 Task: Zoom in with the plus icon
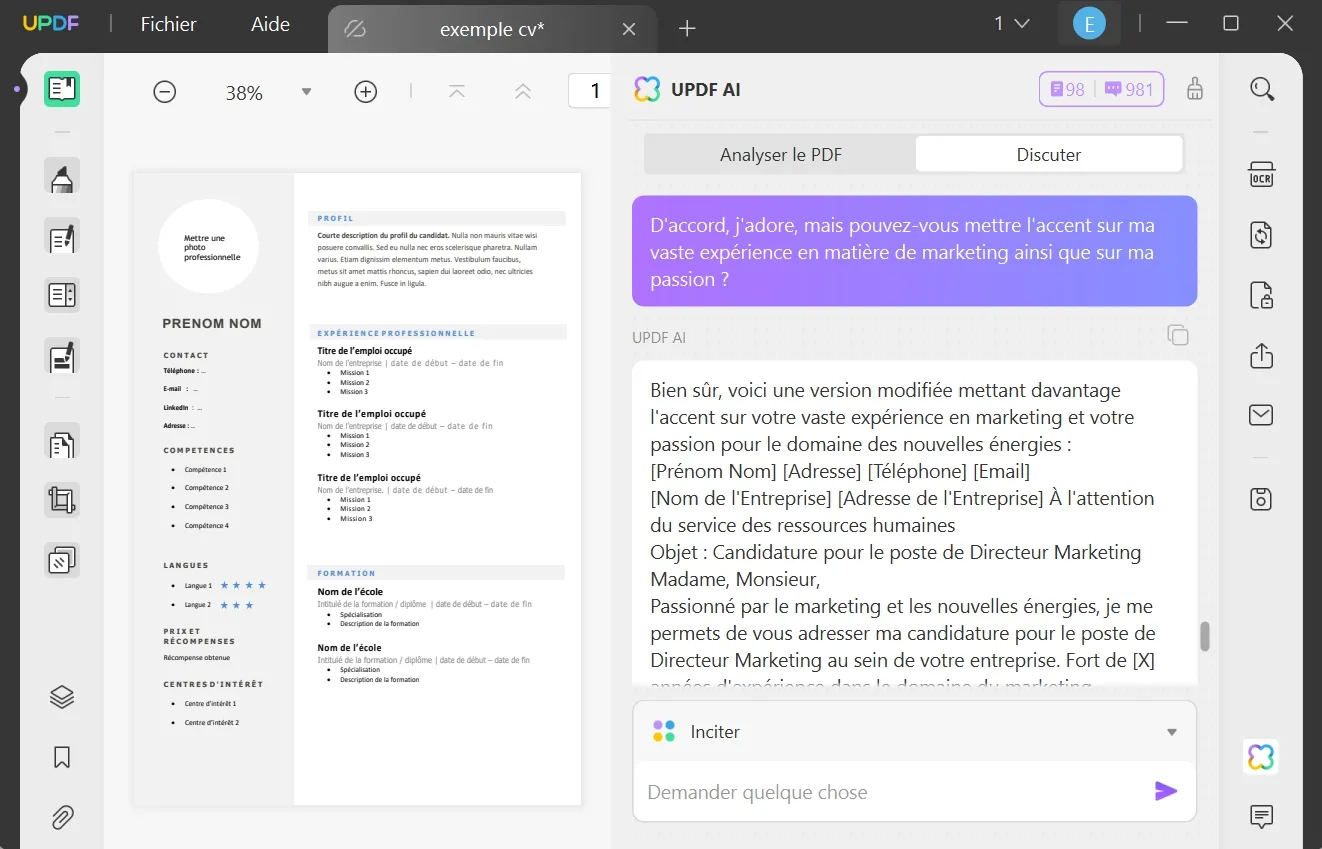366,92
